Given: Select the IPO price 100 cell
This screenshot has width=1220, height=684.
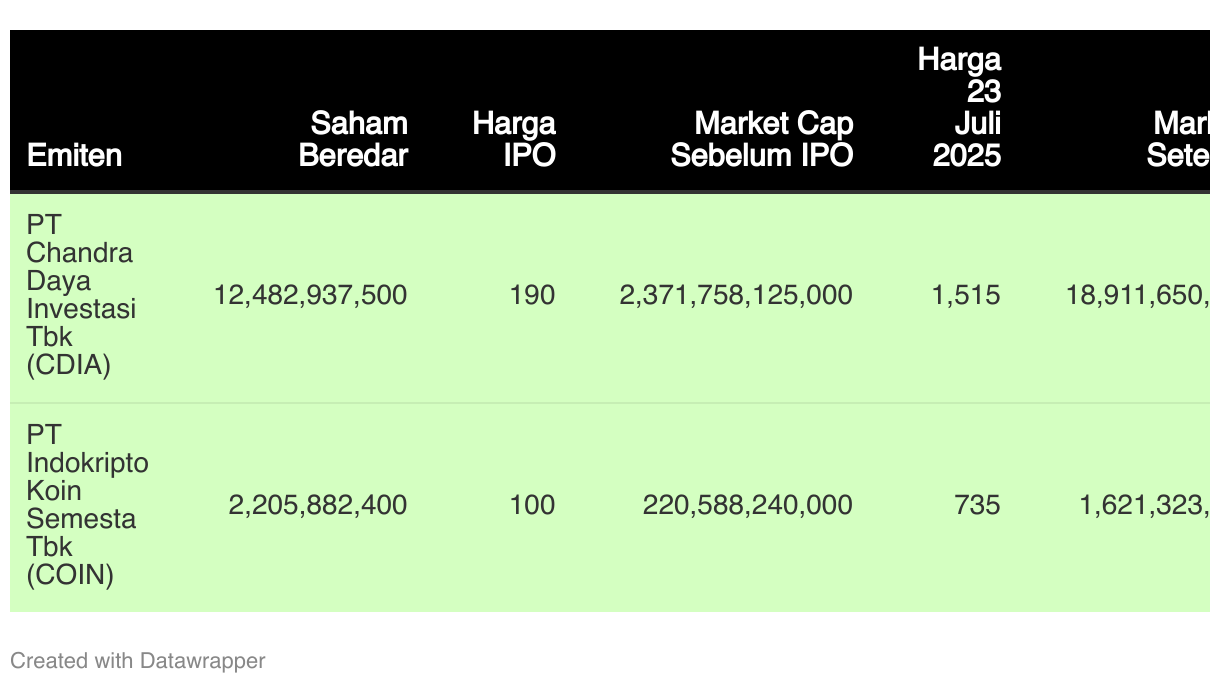Looking at the screenshot, I should [x=532, y=505].
